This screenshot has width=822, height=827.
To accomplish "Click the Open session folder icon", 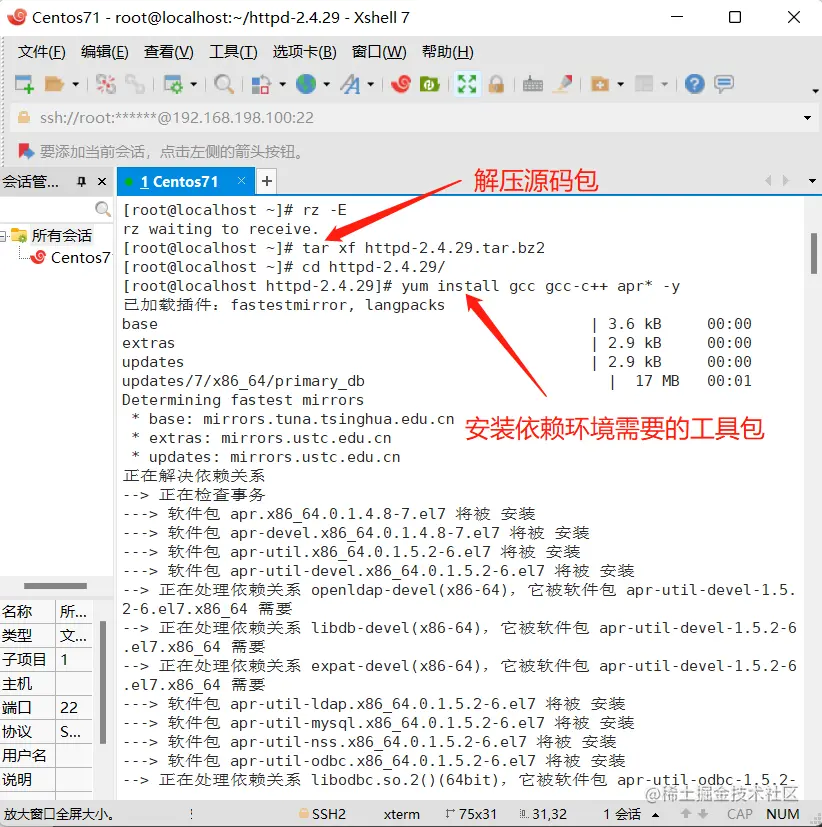I will [54, 84].
